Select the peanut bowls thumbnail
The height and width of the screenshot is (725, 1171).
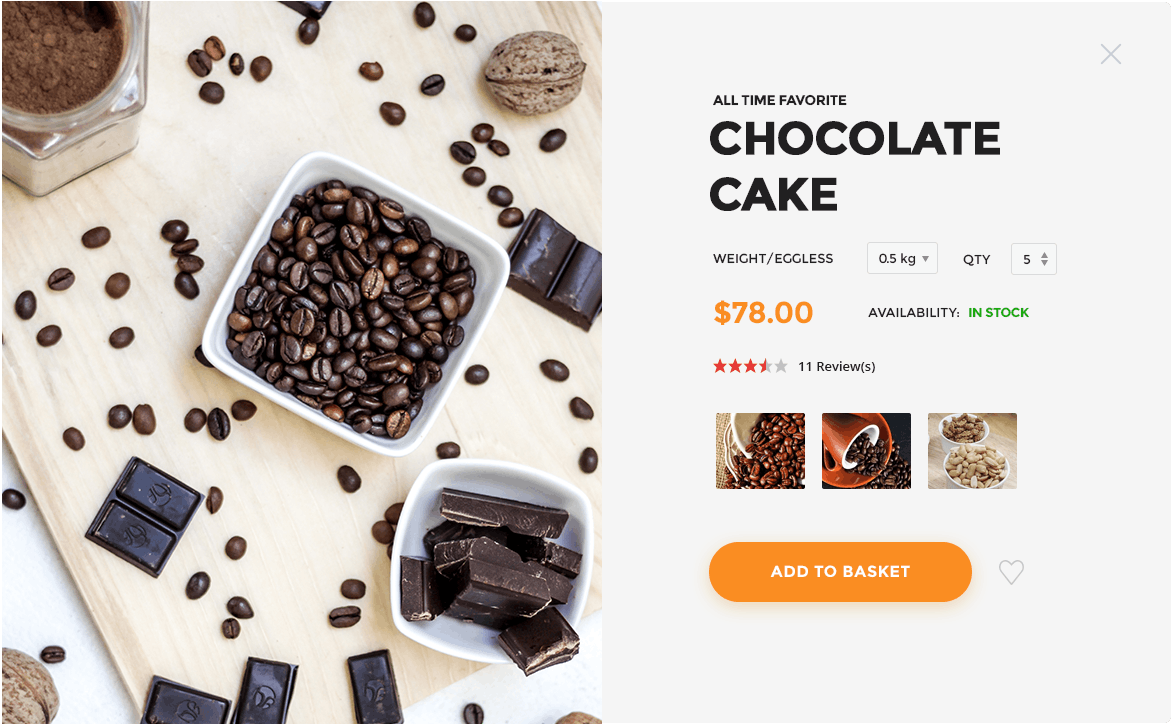pos(972,451)
